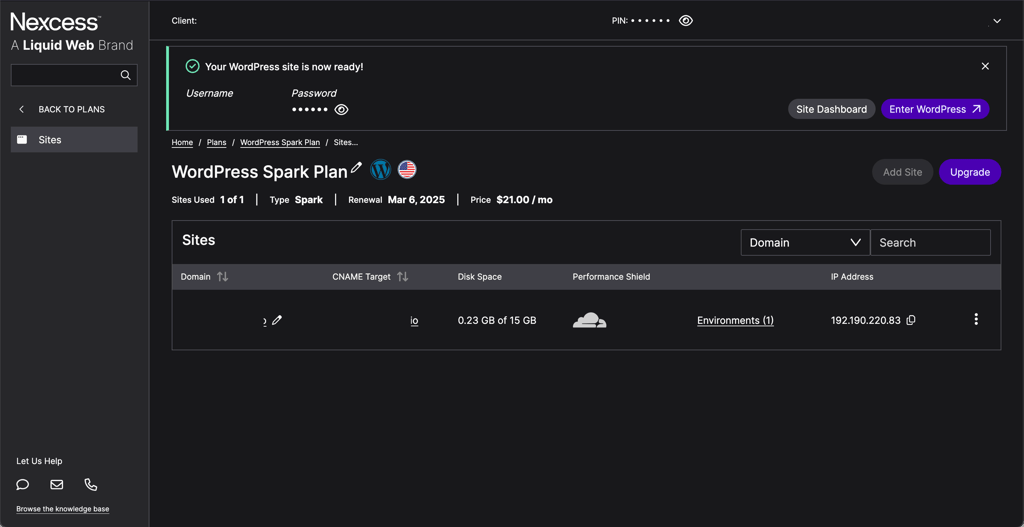Image resolution: width=1024 pixels, height=527 pixels.
Task: Open the Site Dashboard
Action: (x=831, y=109)
